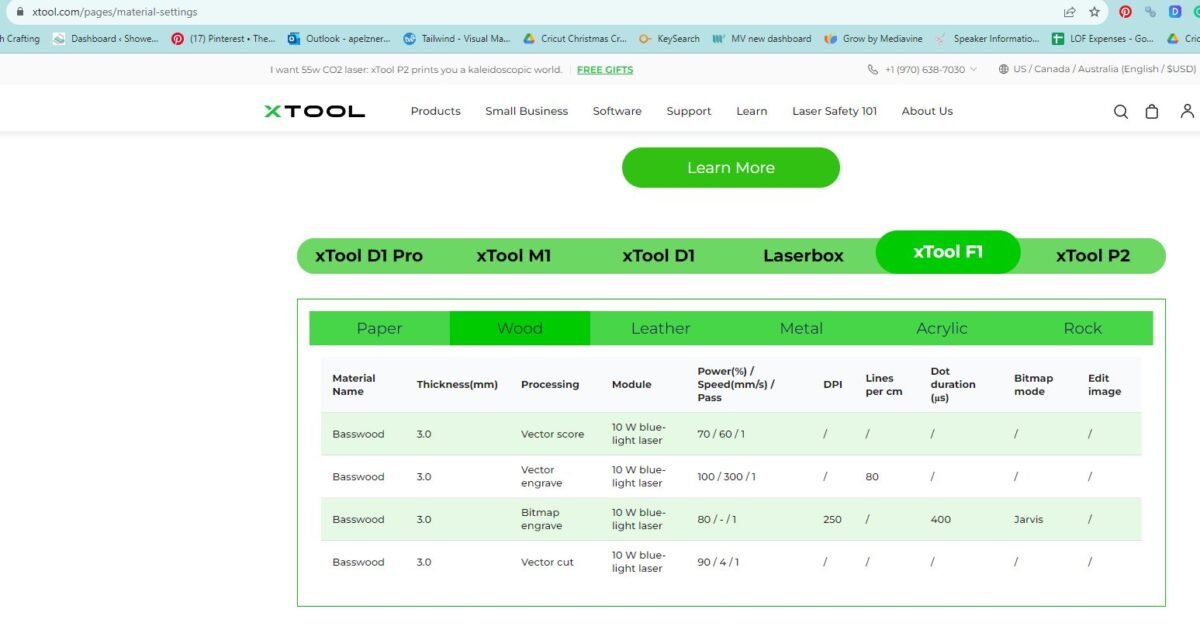Select the Laserbox machine tab

[x=803, y=256]
